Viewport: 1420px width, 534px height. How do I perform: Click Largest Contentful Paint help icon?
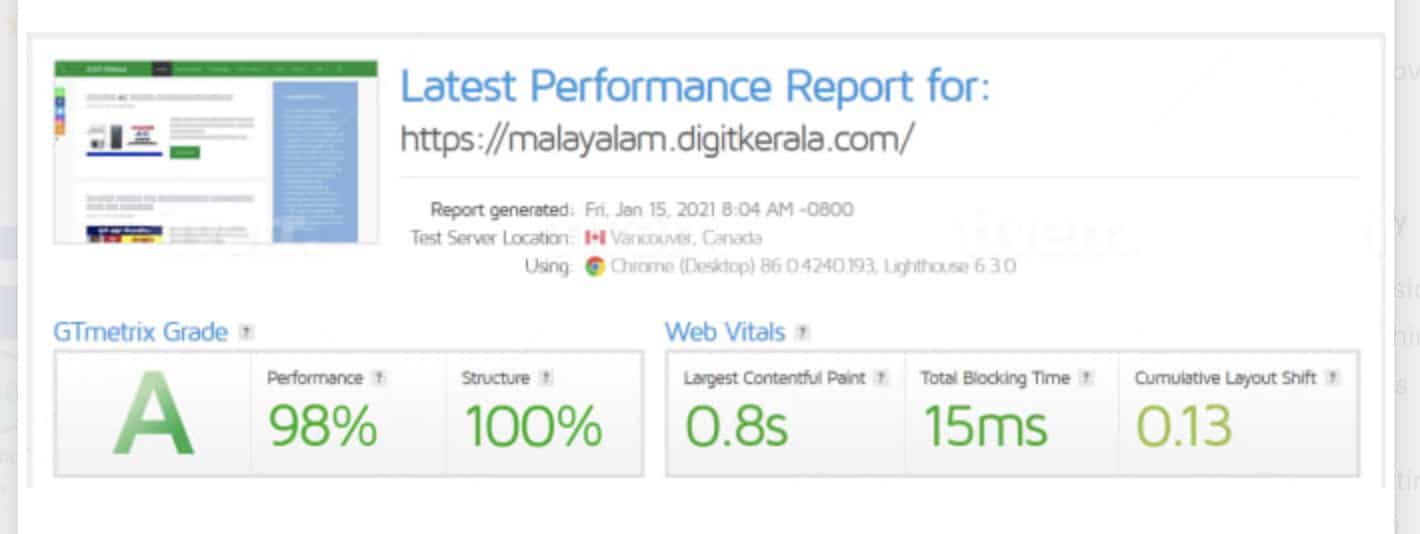[881, 378]
